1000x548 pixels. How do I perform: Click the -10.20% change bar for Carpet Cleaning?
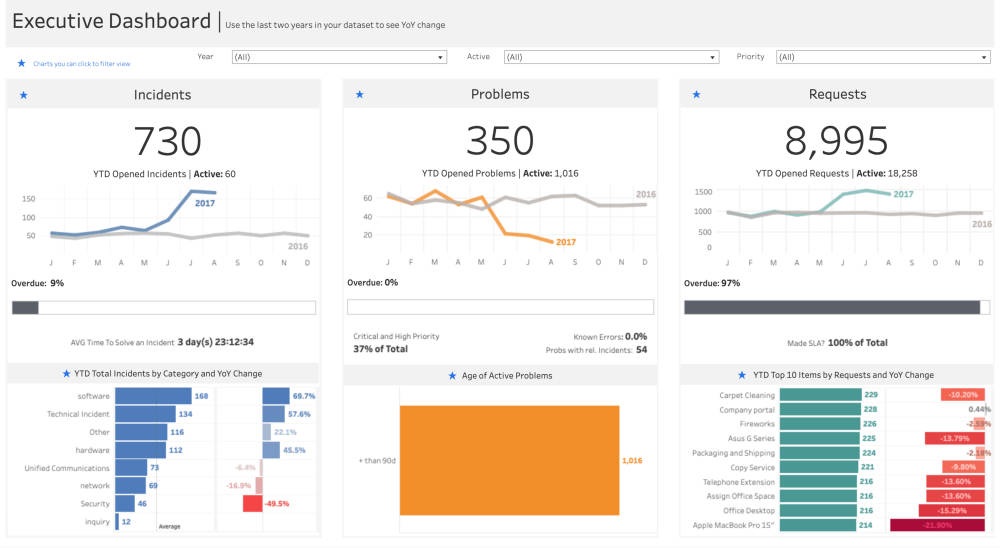(962, 395)
